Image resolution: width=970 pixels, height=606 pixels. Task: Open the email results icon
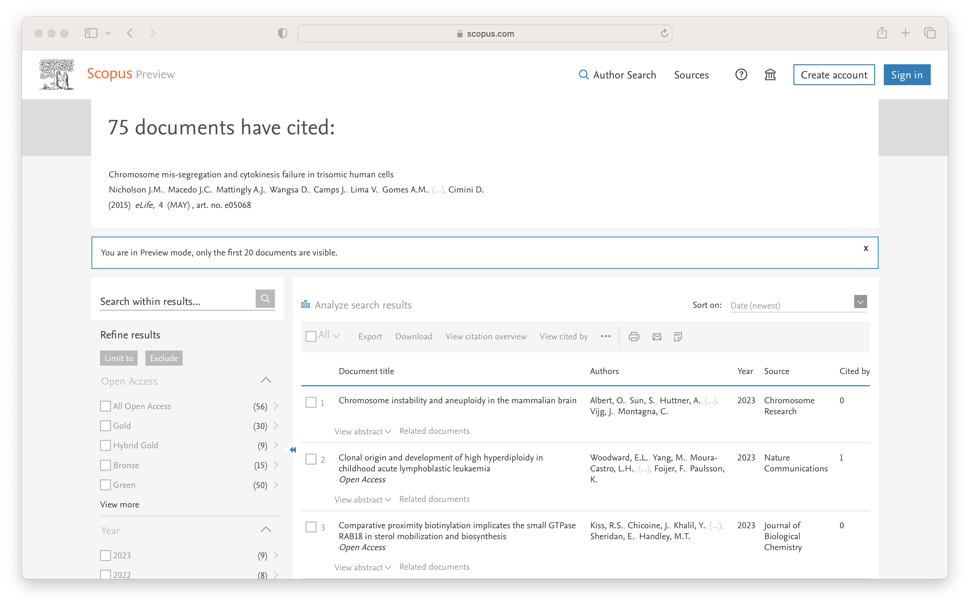pyautogui.click(x=657, y=337)
